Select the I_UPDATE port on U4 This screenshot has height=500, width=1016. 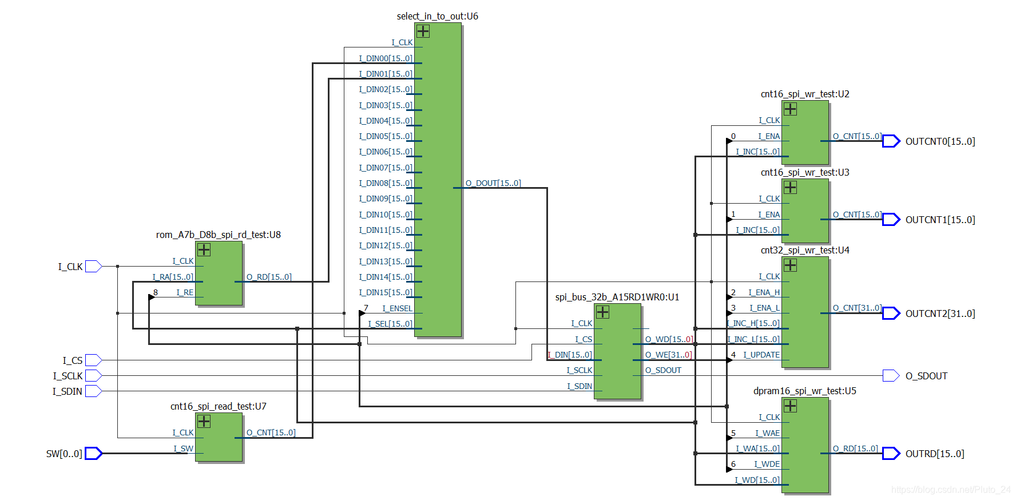coord(761,355)
